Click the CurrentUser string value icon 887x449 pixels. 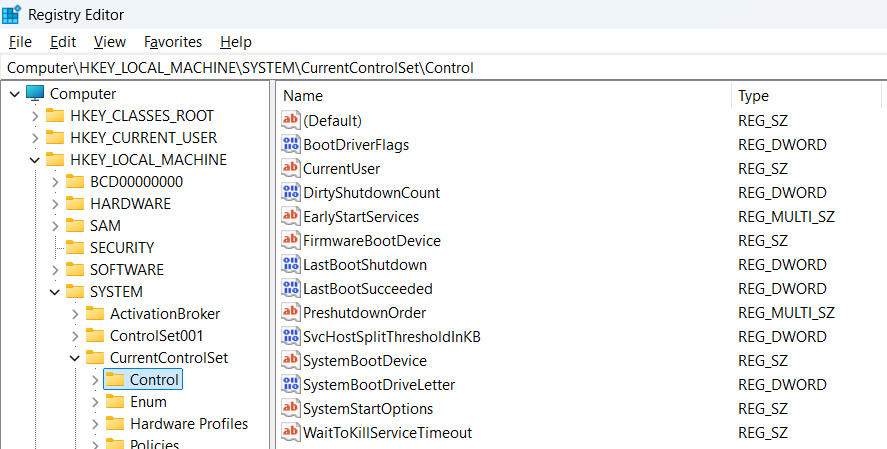(291, 169)
